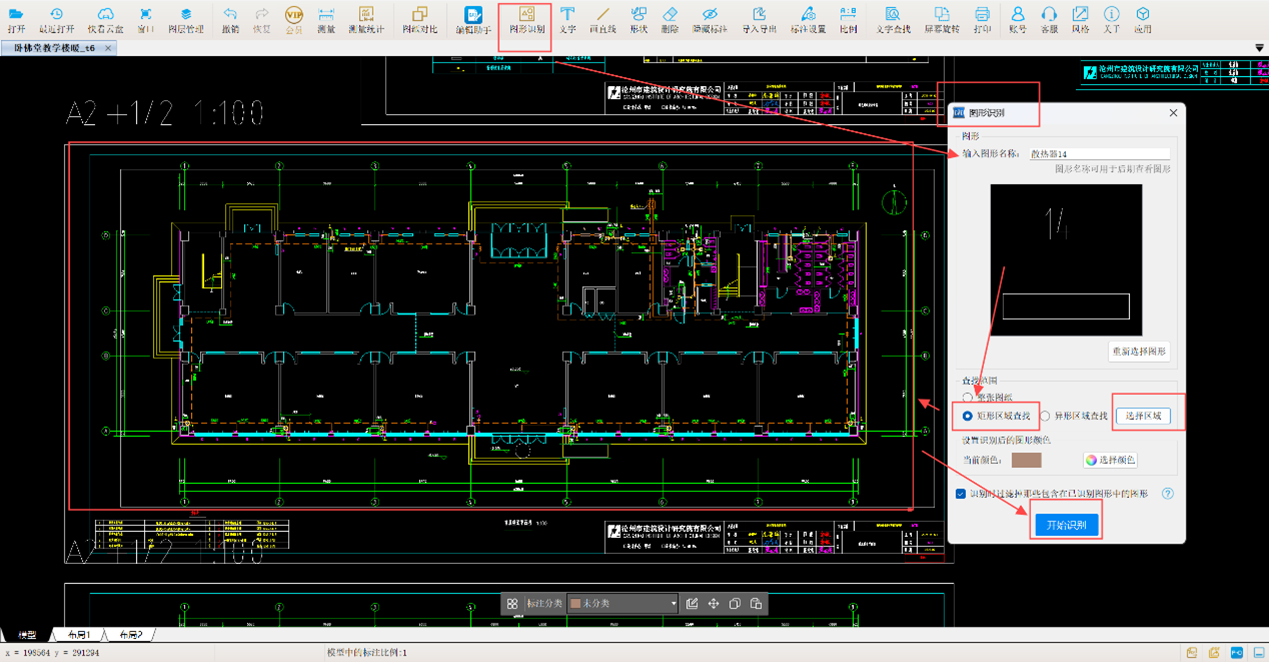Screen dimensions: 1269x662
Task: Switch to the 布局1 layout tab
Action: coord(79,635)
